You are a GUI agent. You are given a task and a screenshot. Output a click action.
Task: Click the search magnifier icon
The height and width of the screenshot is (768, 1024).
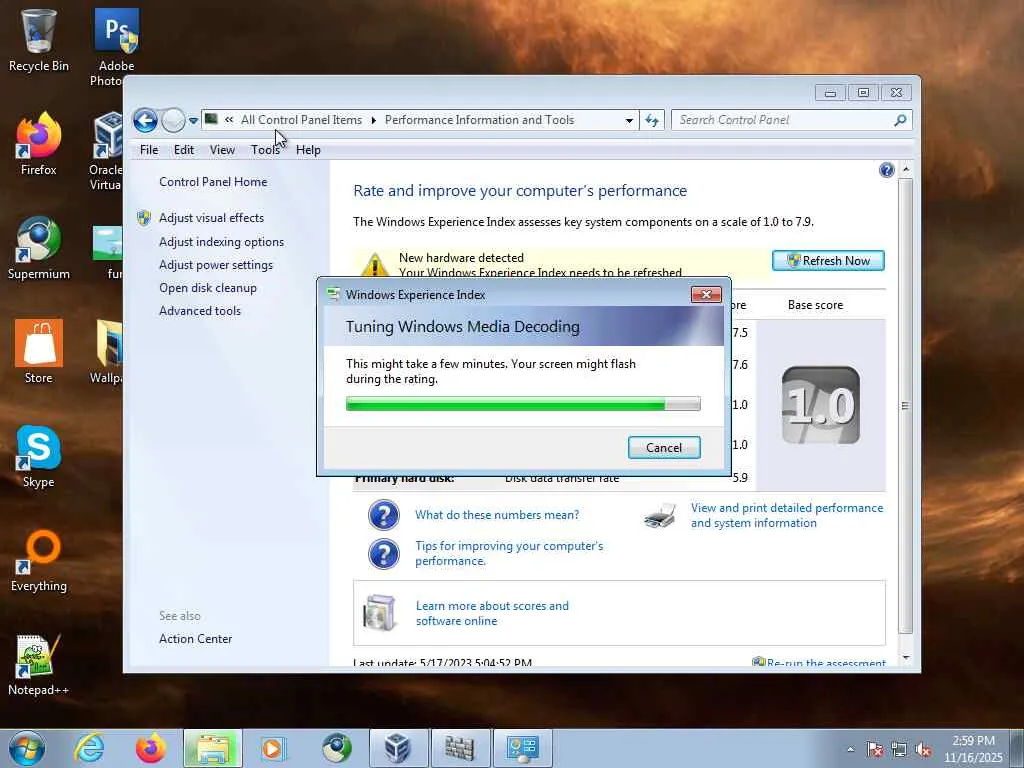(900, 120)
